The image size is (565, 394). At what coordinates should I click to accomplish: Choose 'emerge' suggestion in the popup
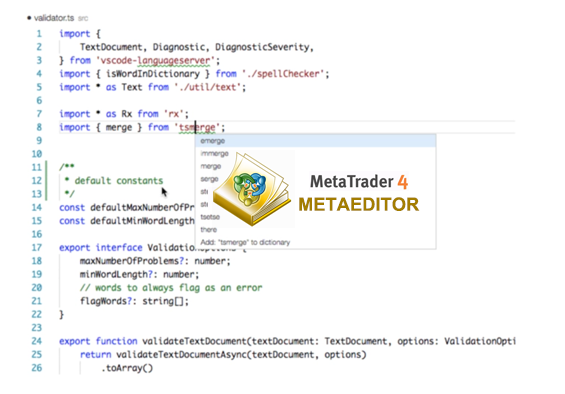pyautogui.click(x=315, y=141)
